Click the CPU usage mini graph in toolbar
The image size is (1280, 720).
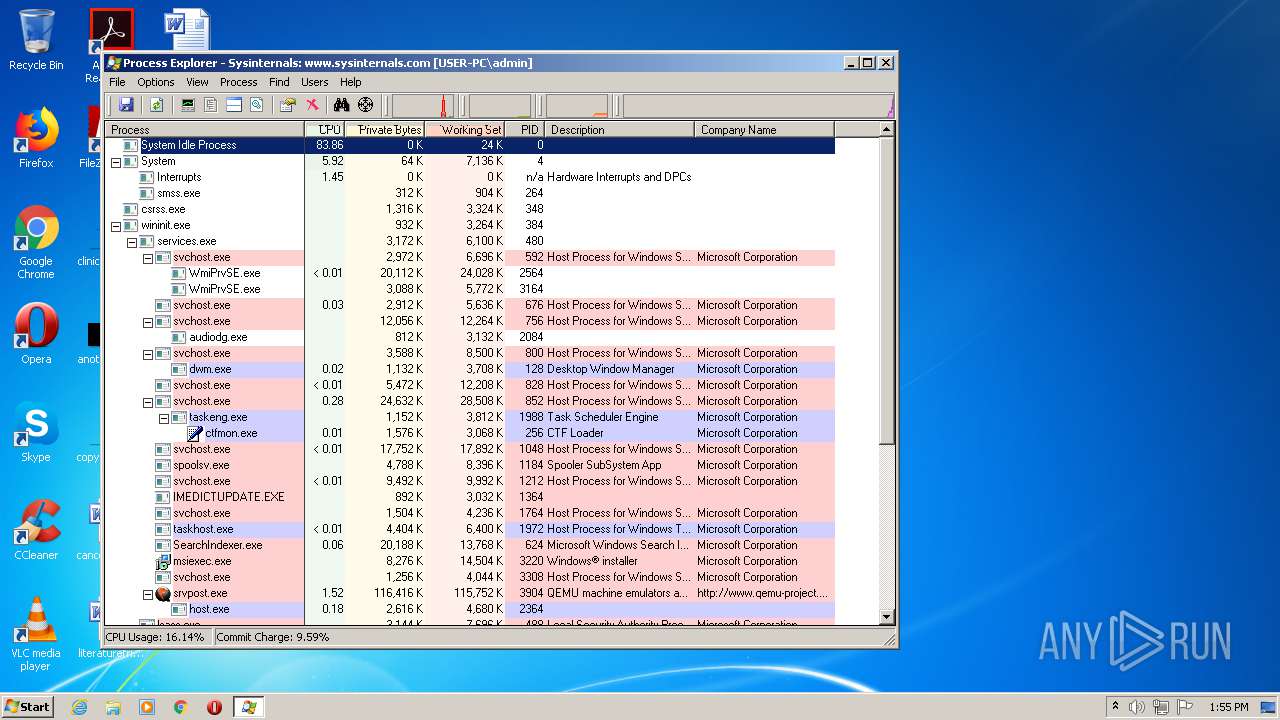pos(423,106)
